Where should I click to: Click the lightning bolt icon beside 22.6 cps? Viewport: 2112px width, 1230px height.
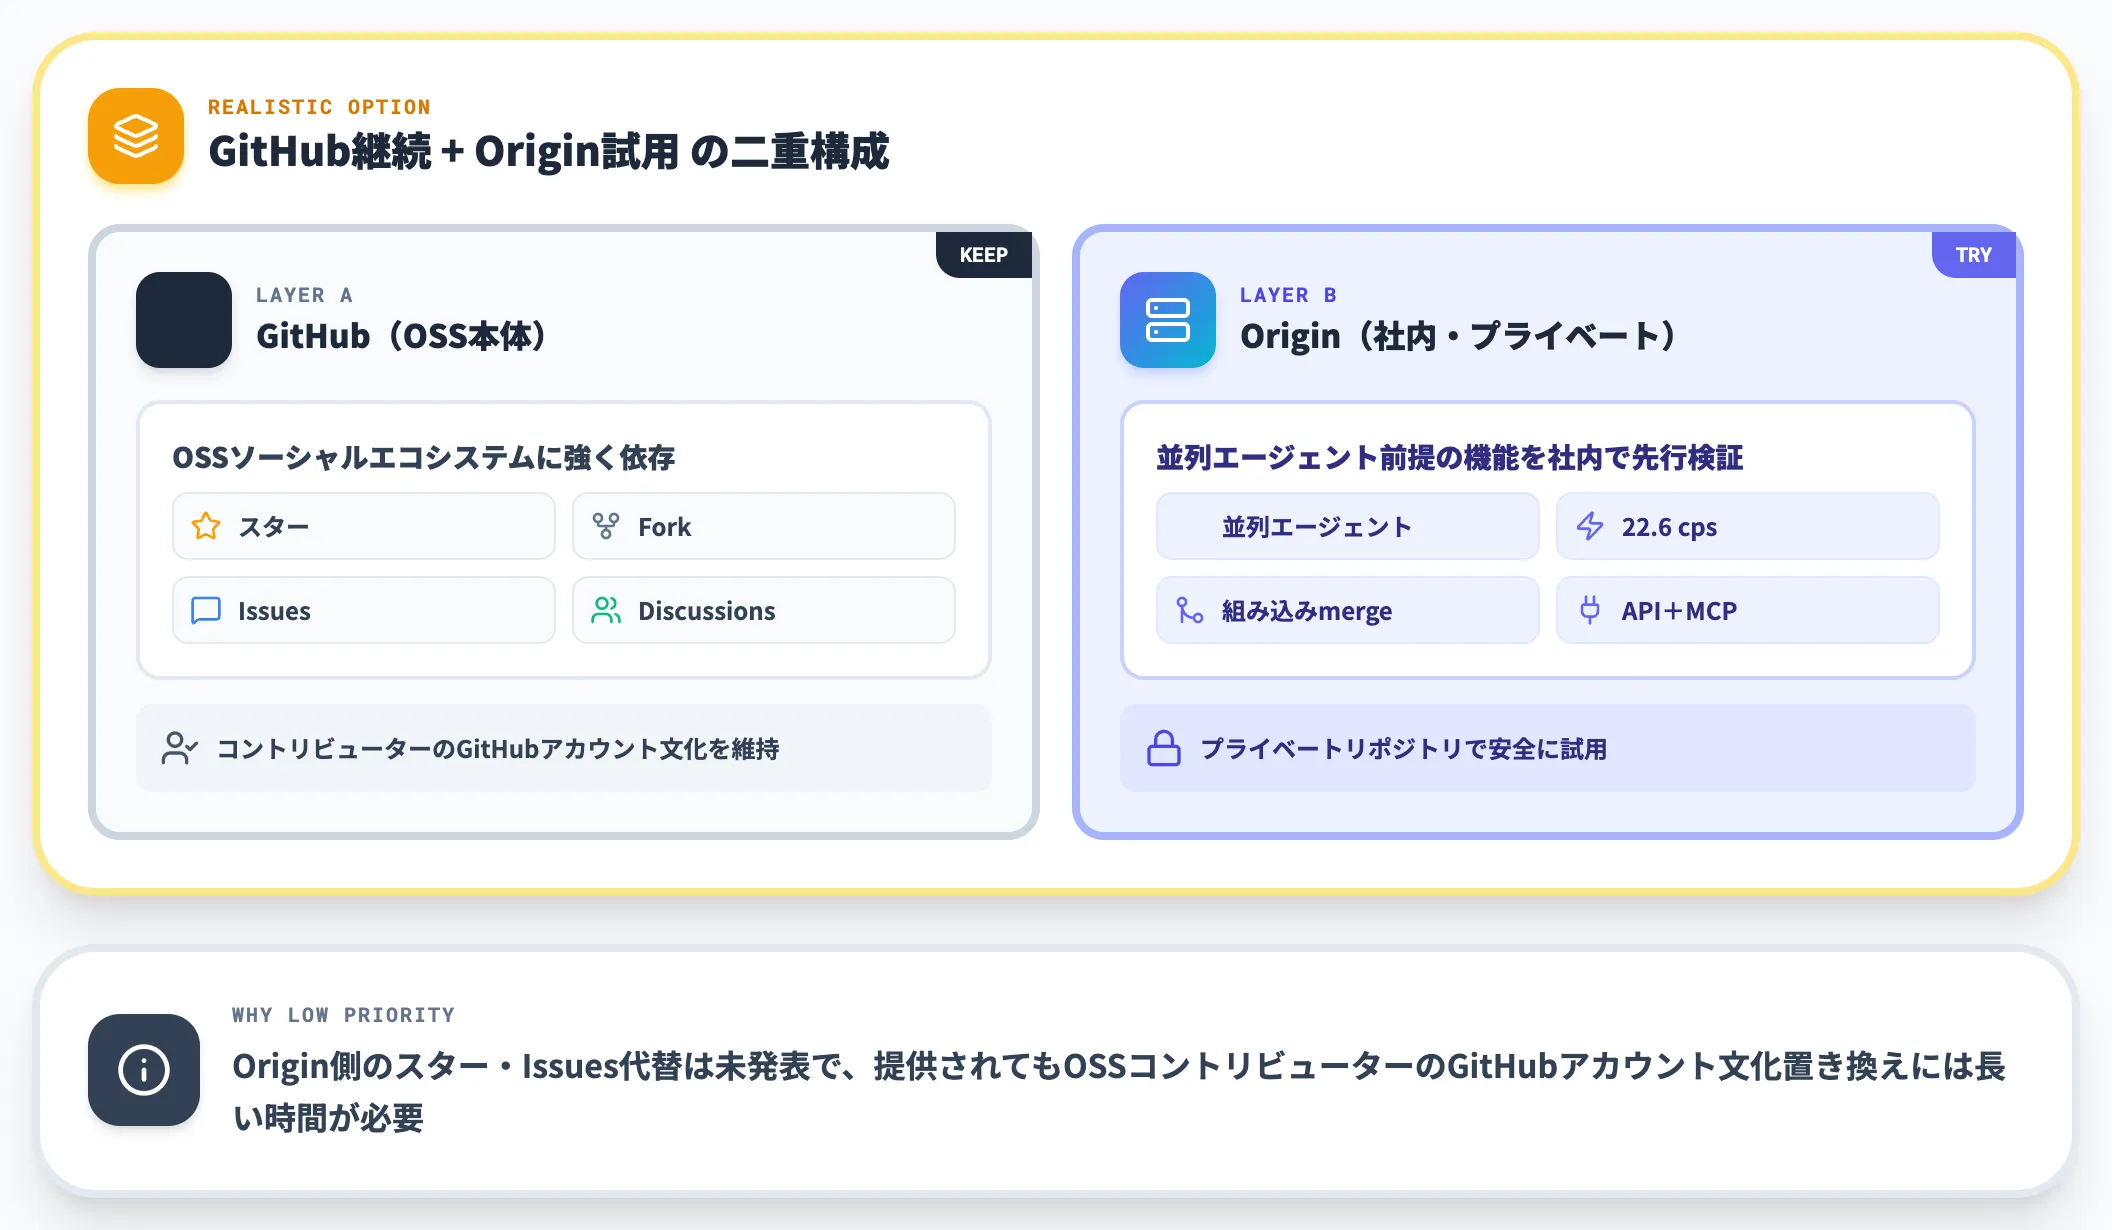[1590, 526]
